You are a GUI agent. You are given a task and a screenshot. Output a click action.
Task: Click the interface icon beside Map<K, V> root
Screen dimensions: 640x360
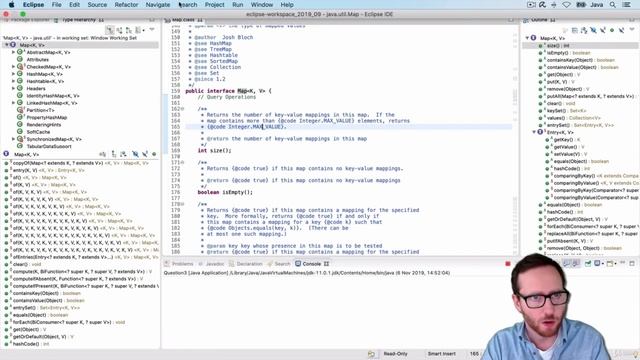(13, 45)
